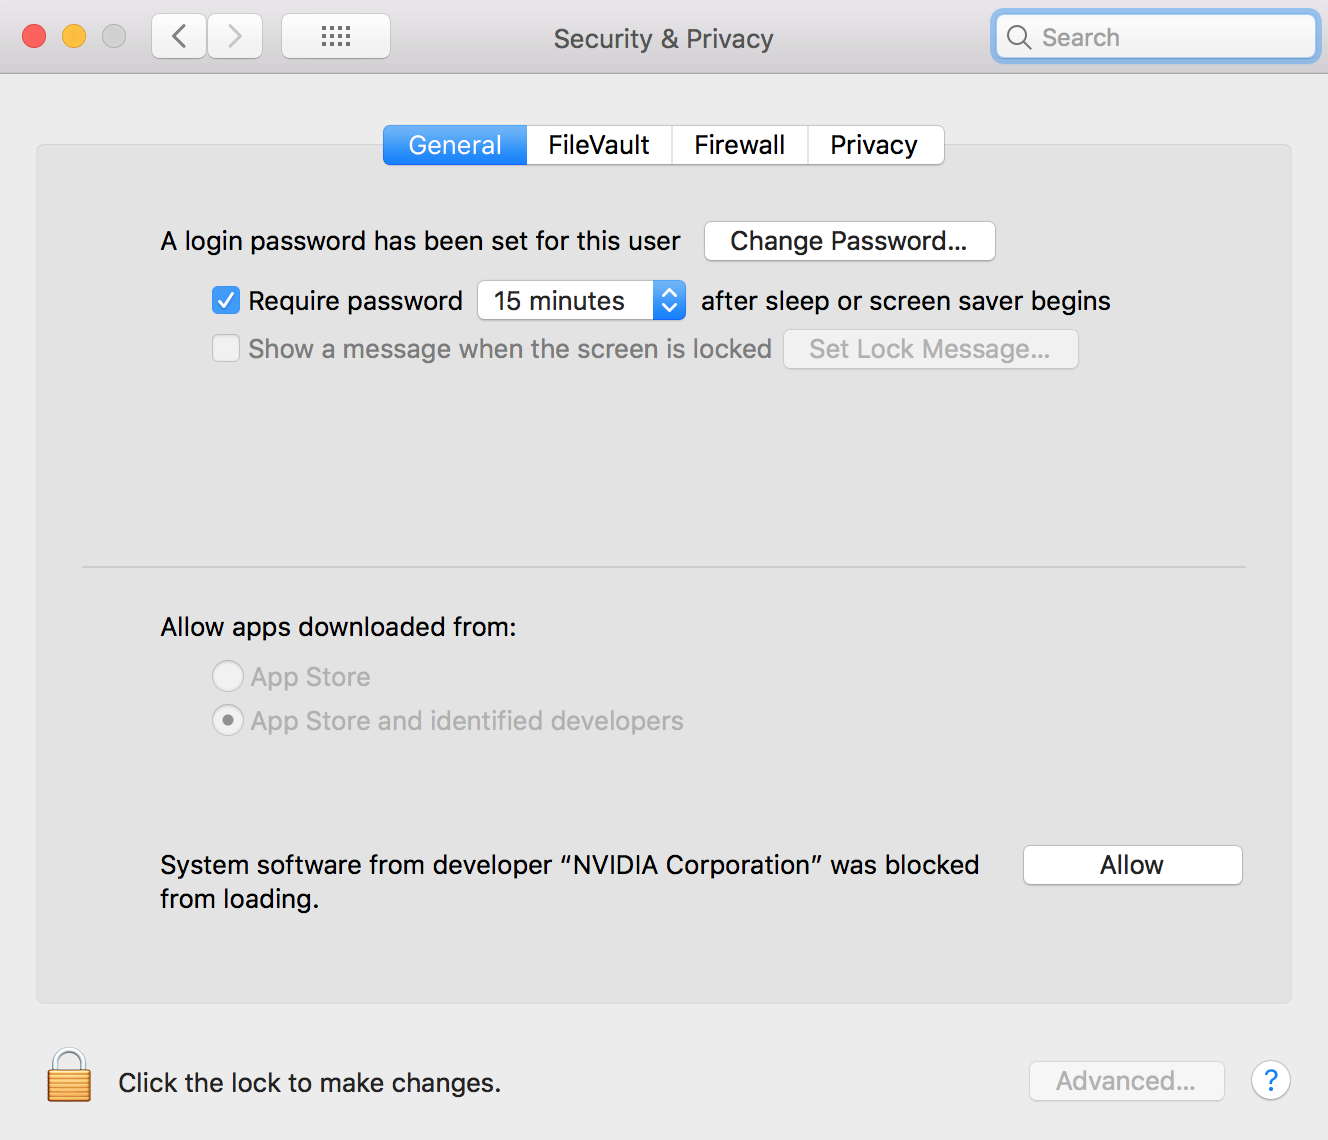
Task: Click the Change Password... button
Action: point(849,241)
